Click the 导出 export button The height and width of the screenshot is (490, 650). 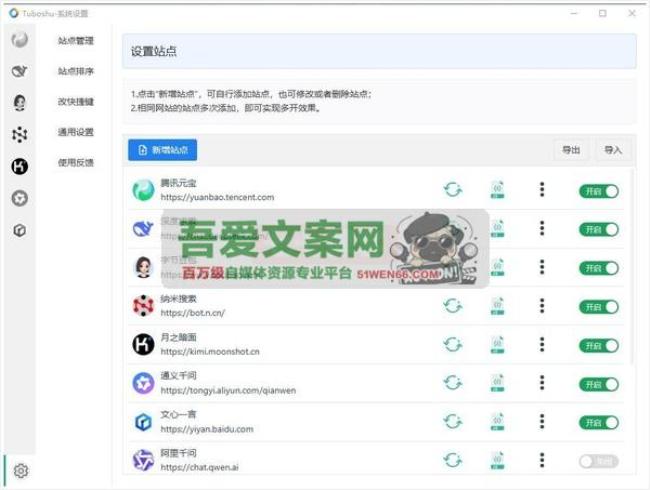click(571, 150)
